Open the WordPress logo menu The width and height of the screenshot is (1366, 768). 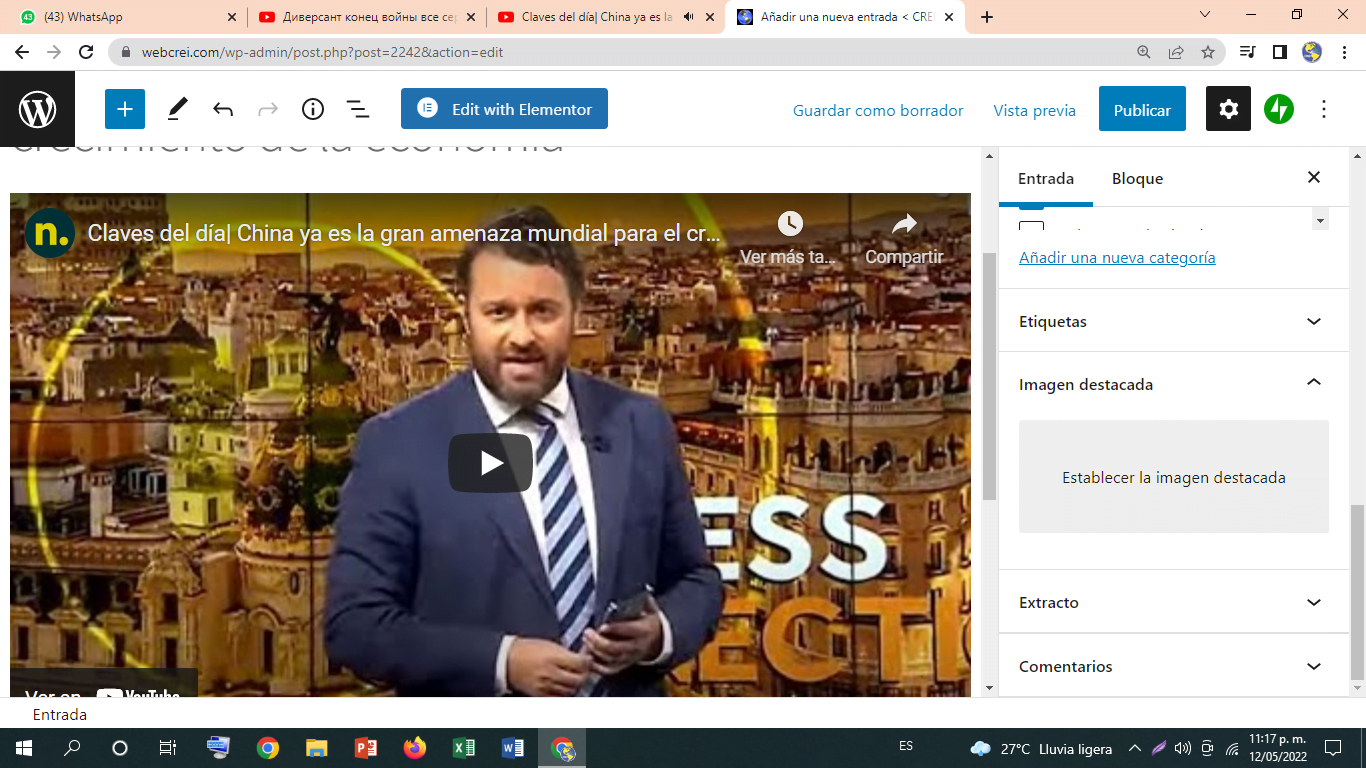pyautogui.click(x=37, y=109)
